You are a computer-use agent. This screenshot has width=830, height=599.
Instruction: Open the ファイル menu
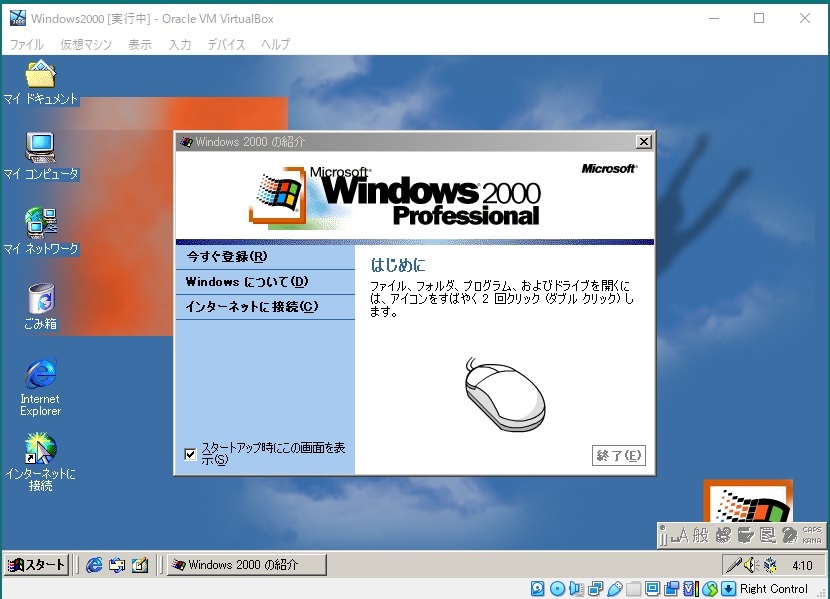tap(26, 44)
